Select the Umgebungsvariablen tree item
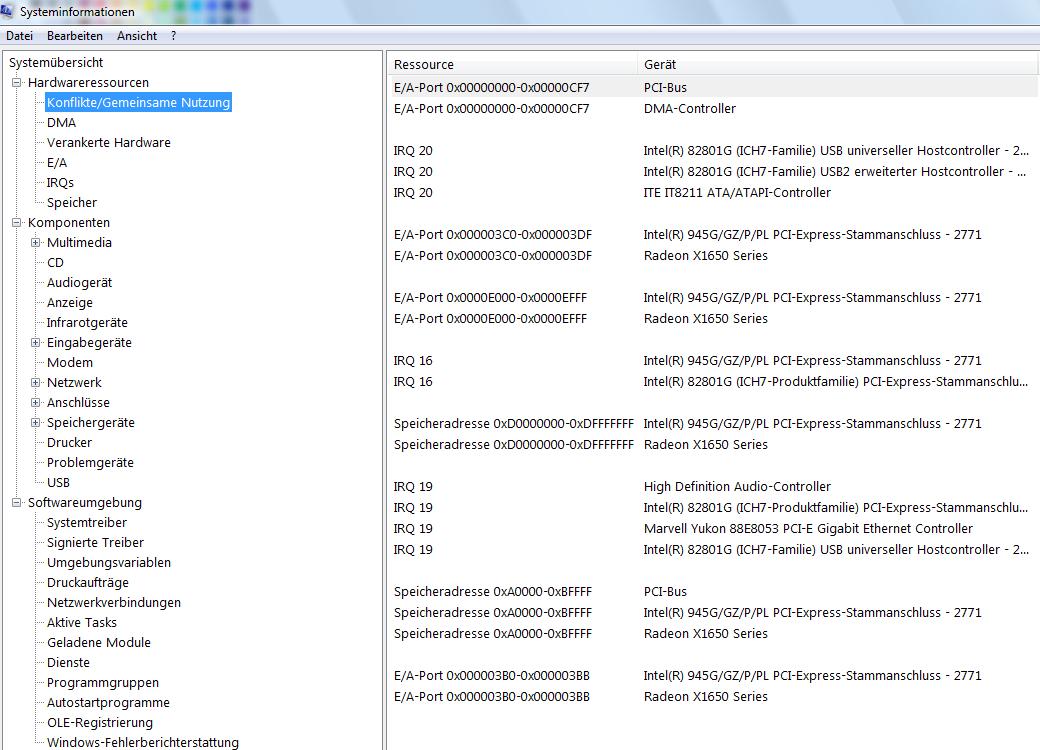Image resolution: width=1040 pixels, height=750 pixels. (109, 562)
